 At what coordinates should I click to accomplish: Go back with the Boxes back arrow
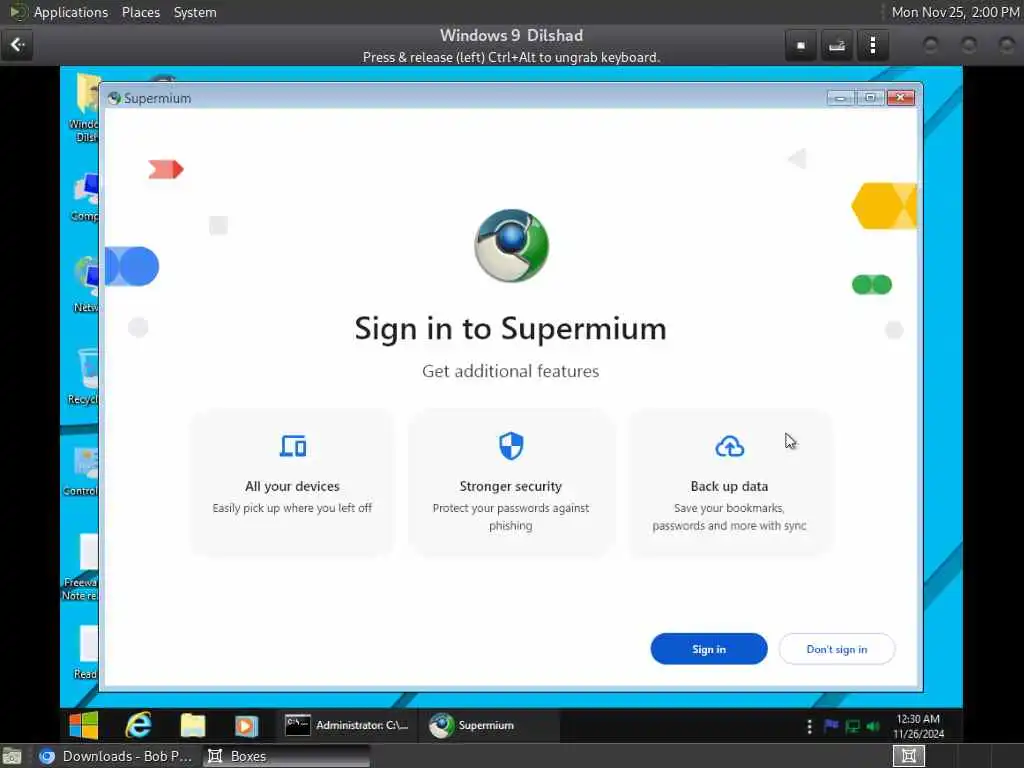(x=18, y=45)
